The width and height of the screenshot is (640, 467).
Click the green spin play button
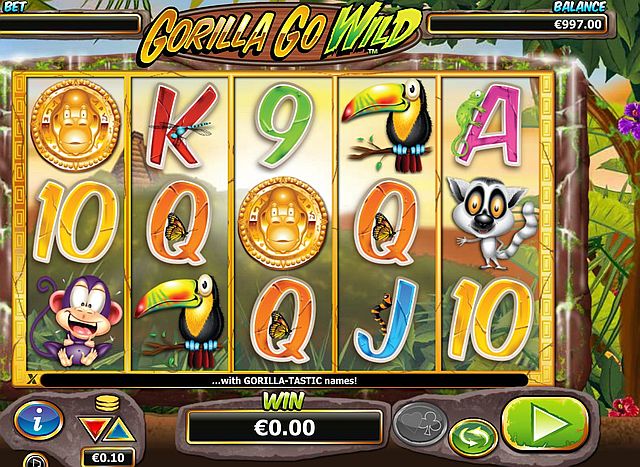545,425
